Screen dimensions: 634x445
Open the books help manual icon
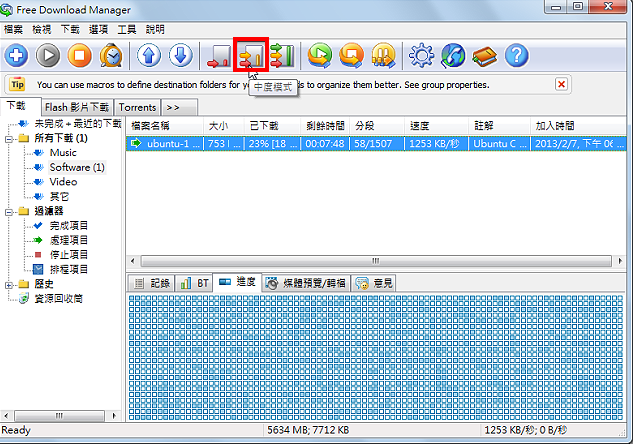[x=485, y=55]
